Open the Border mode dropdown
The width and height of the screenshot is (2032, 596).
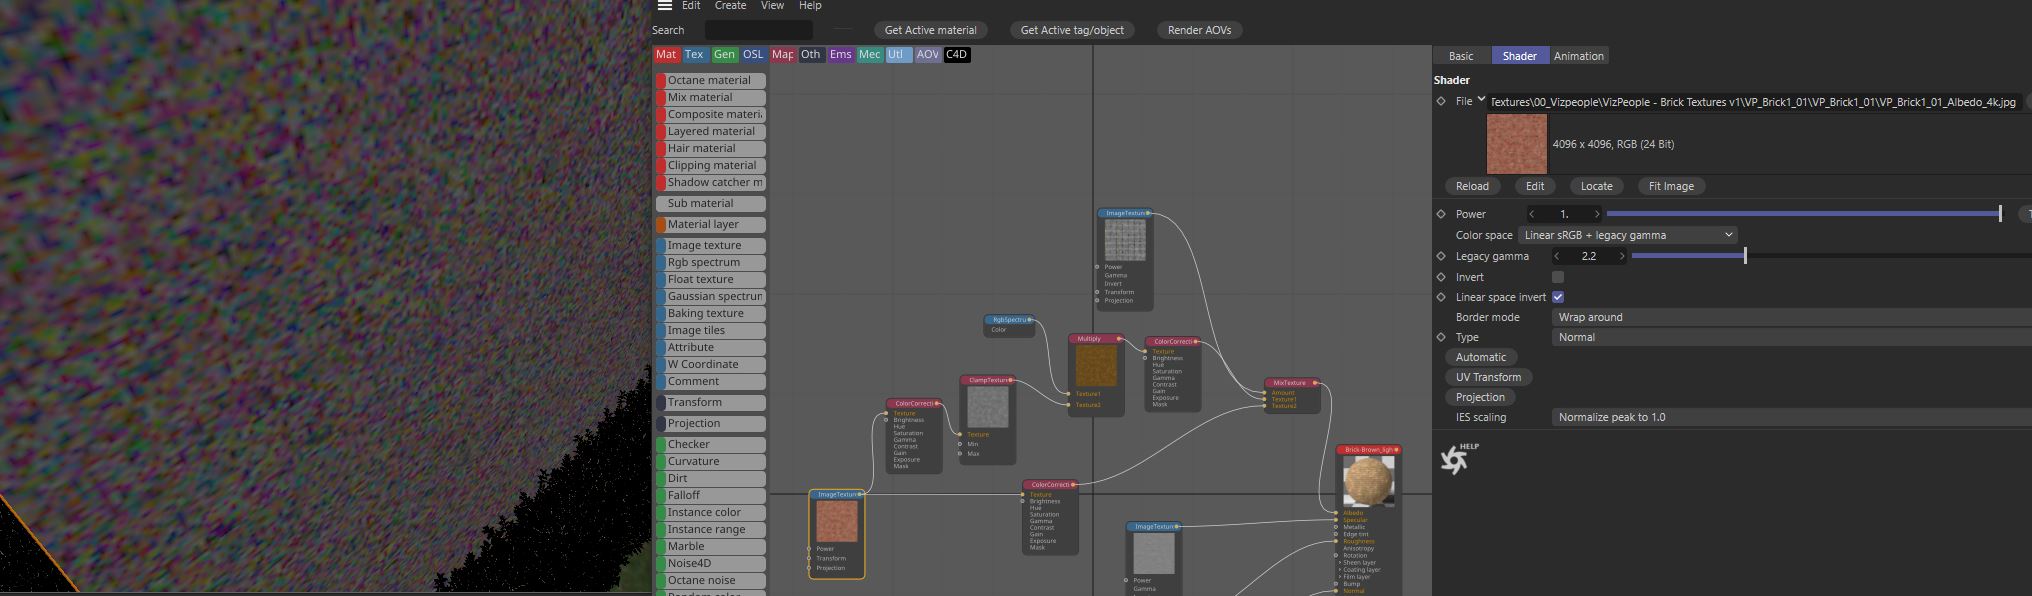1791,317
